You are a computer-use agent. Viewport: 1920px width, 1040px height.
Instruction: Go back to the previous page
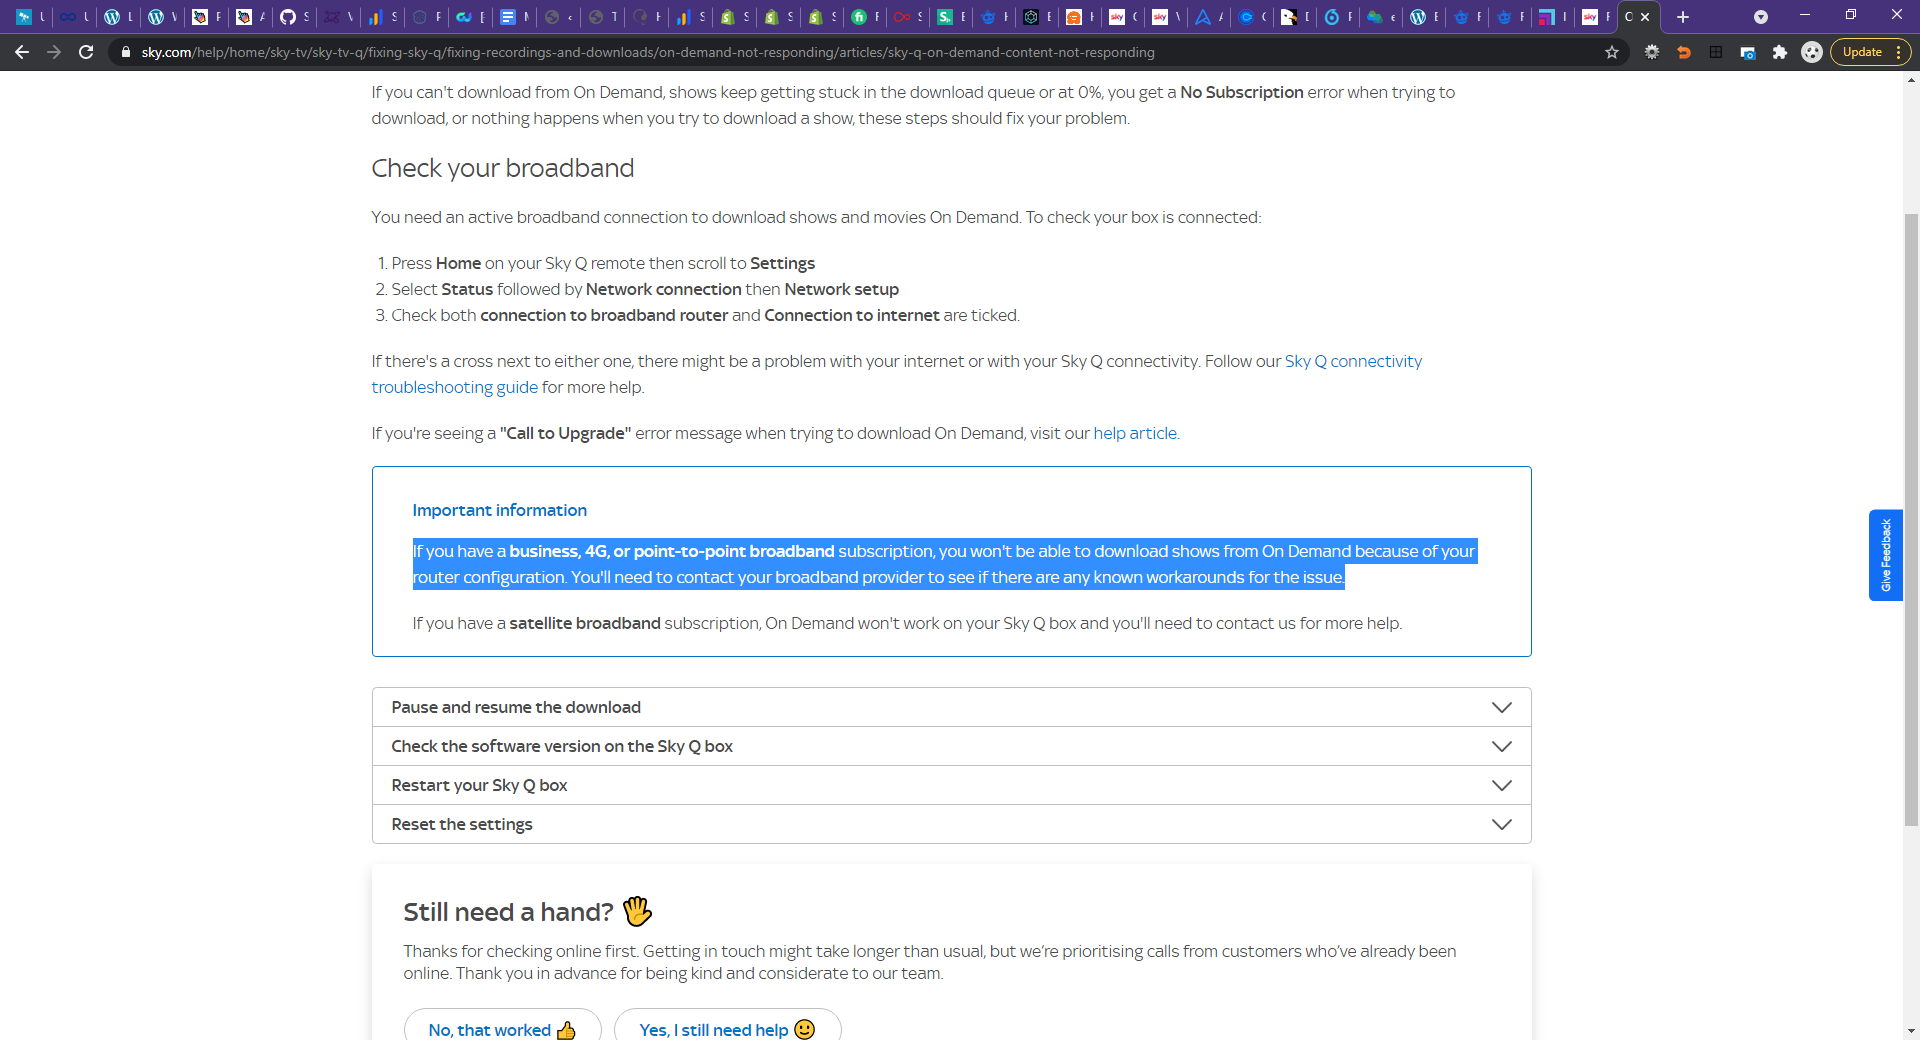22,52
